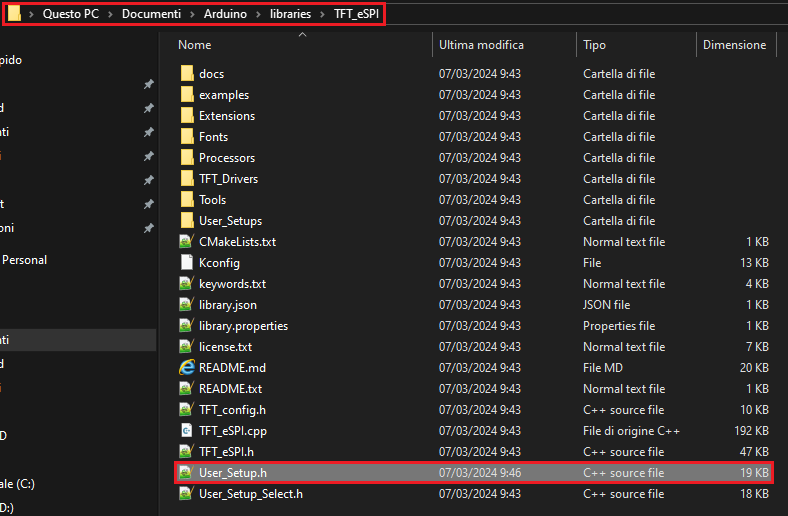Expand the chevron after Arduino
The image size is (788, 516).
258,14
